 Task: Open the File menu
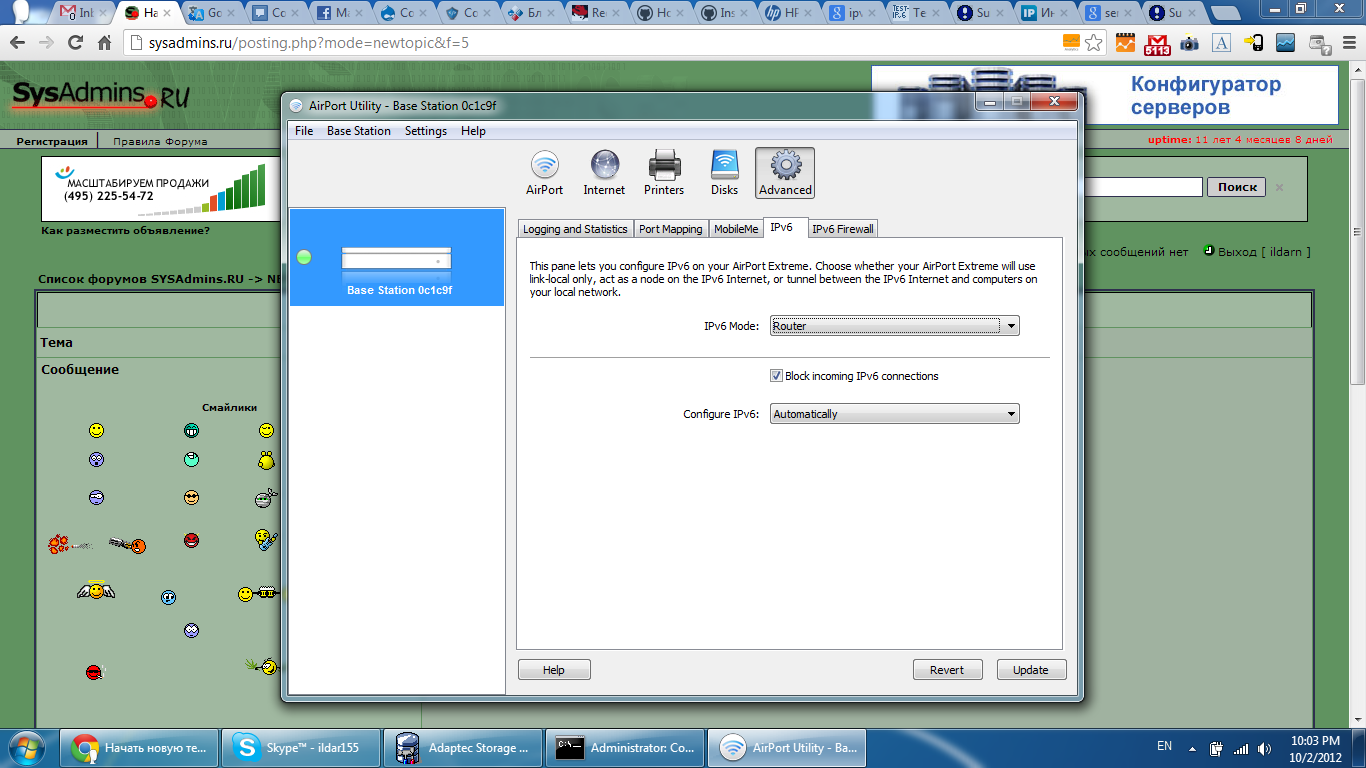304,131
